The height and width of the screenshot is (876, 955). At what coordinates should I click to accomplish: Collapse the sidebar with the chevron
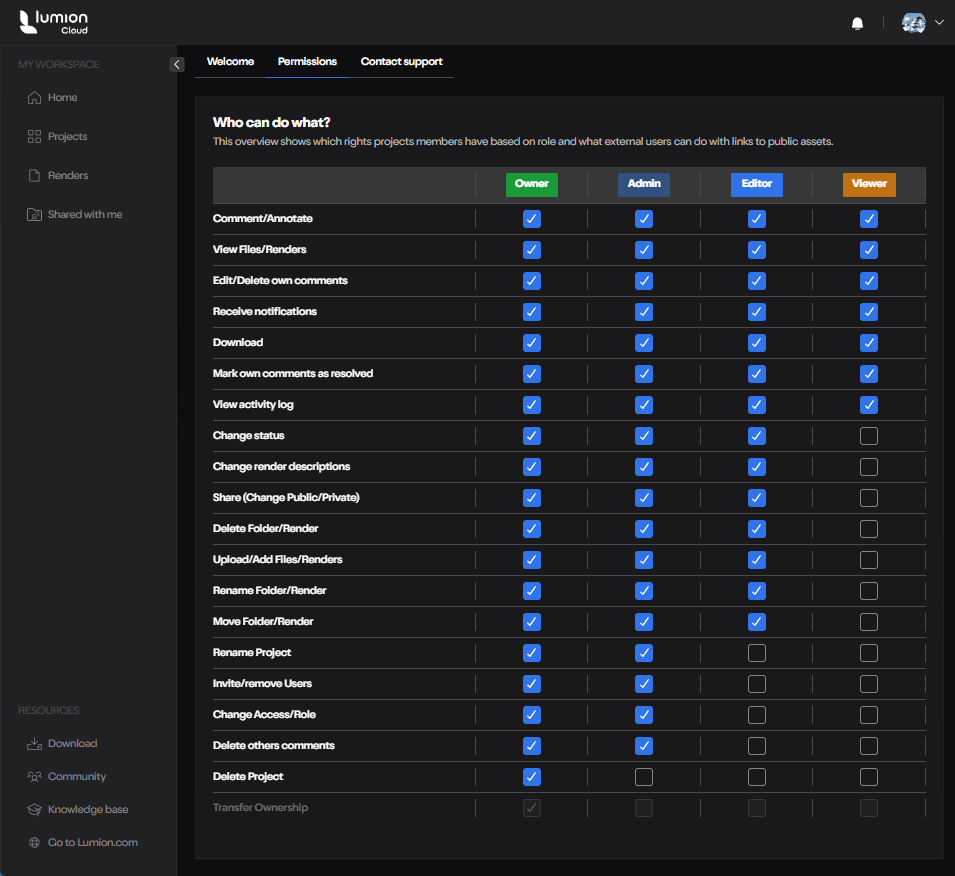click(177, 65)
